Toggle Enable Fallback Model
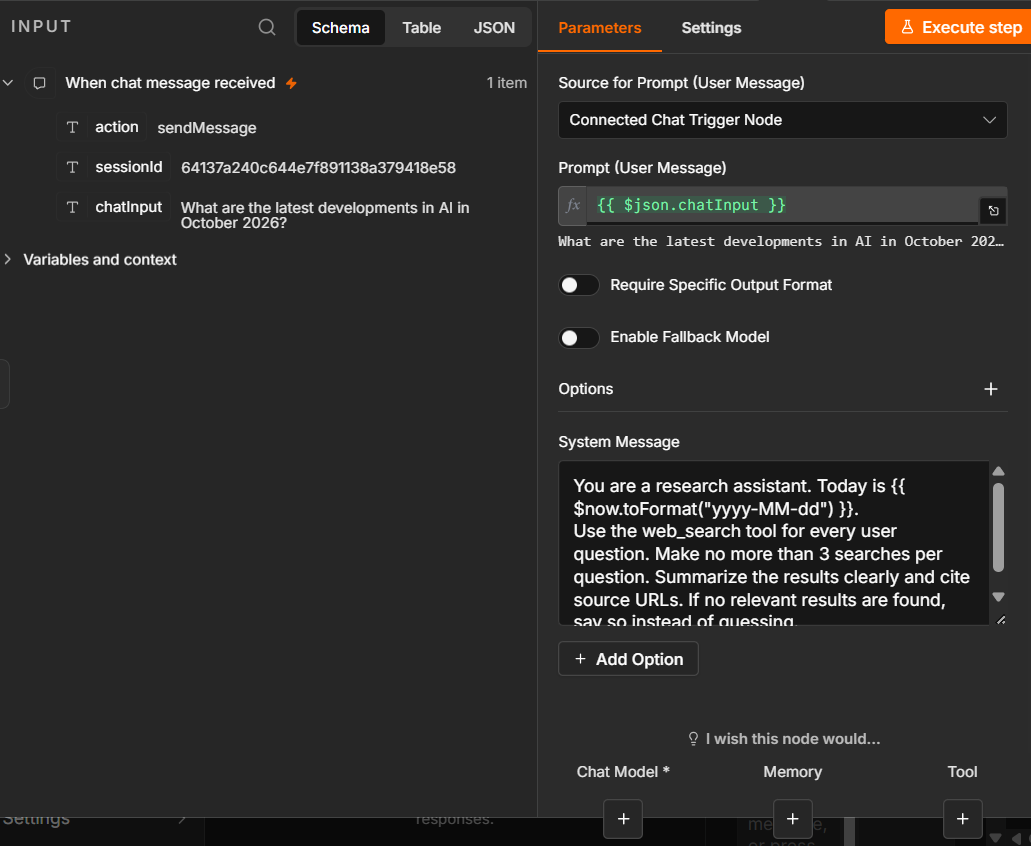 click(x=579, y=337)
